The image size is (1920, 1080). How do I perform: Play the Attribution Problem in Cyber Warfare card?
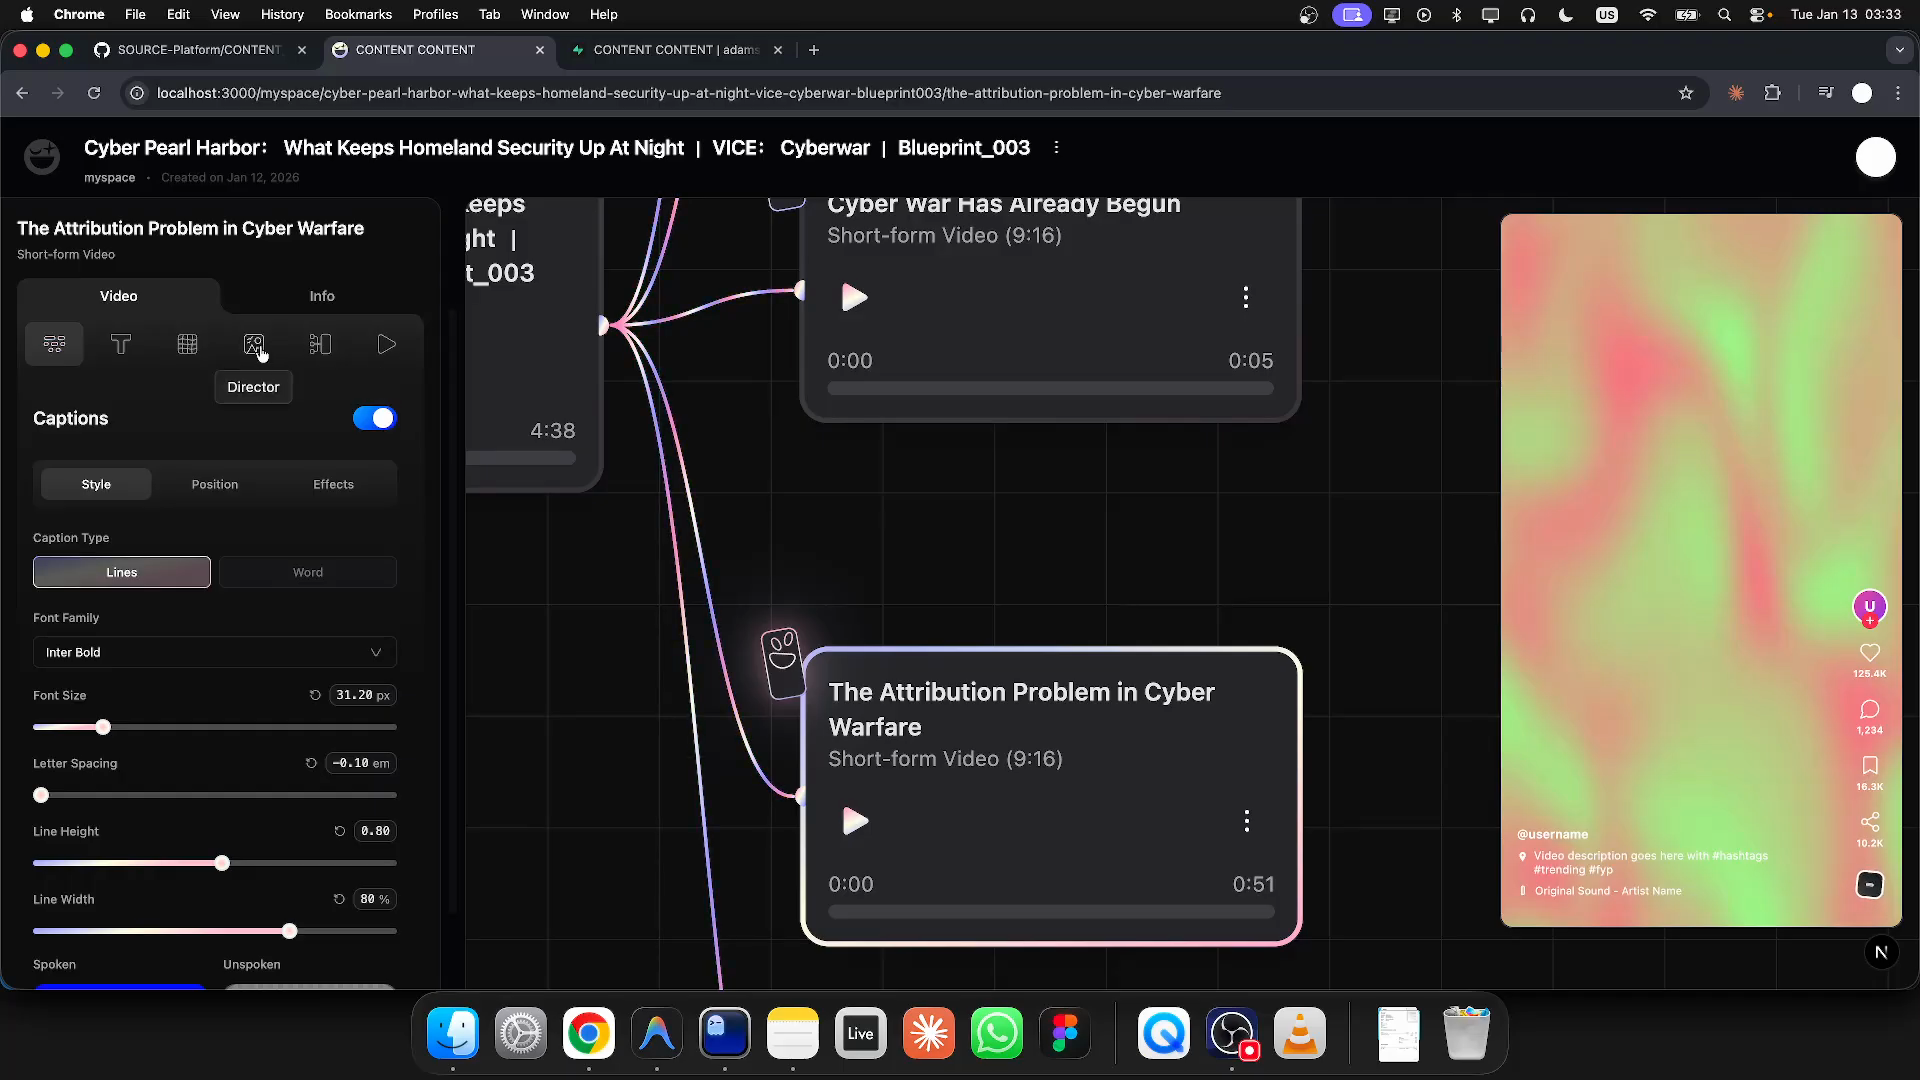coord(855,821)
